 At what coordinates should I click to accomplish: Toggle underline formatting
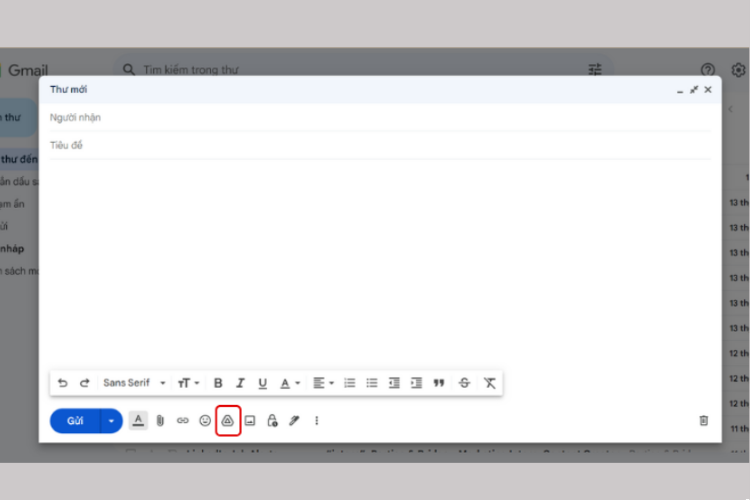tap(263, 383)
